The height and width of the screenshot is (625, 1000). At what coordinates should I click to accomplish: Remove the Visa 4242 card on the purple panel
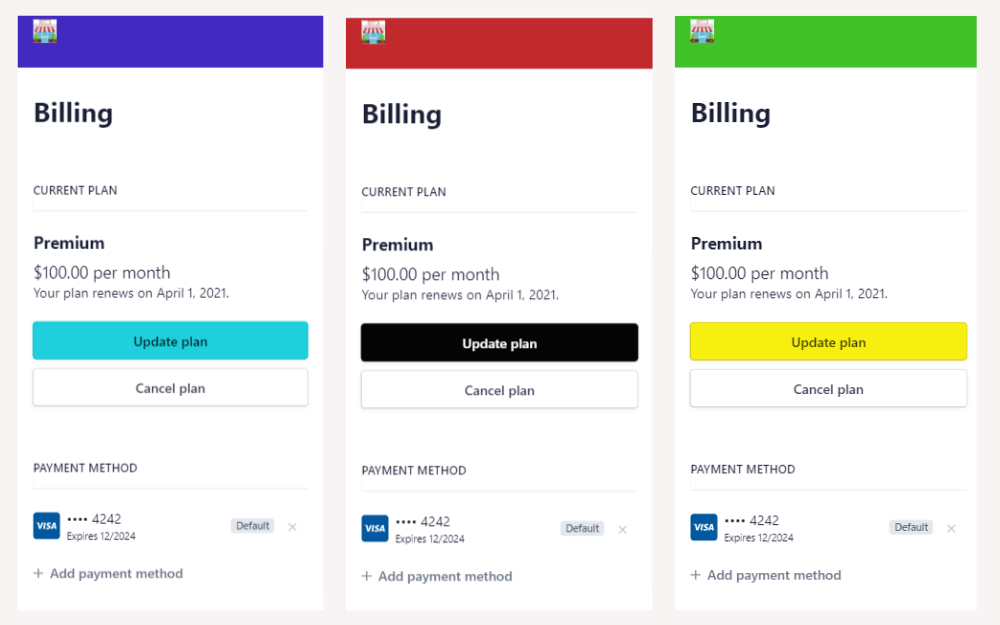292,525
